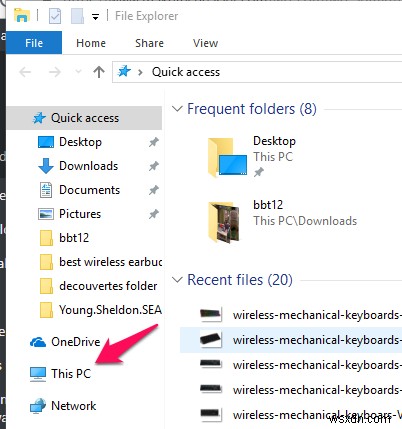Click the New folder quick access toolbar icon
The height and width of the screenshot is (429, 402).
[x=77, y=16]
